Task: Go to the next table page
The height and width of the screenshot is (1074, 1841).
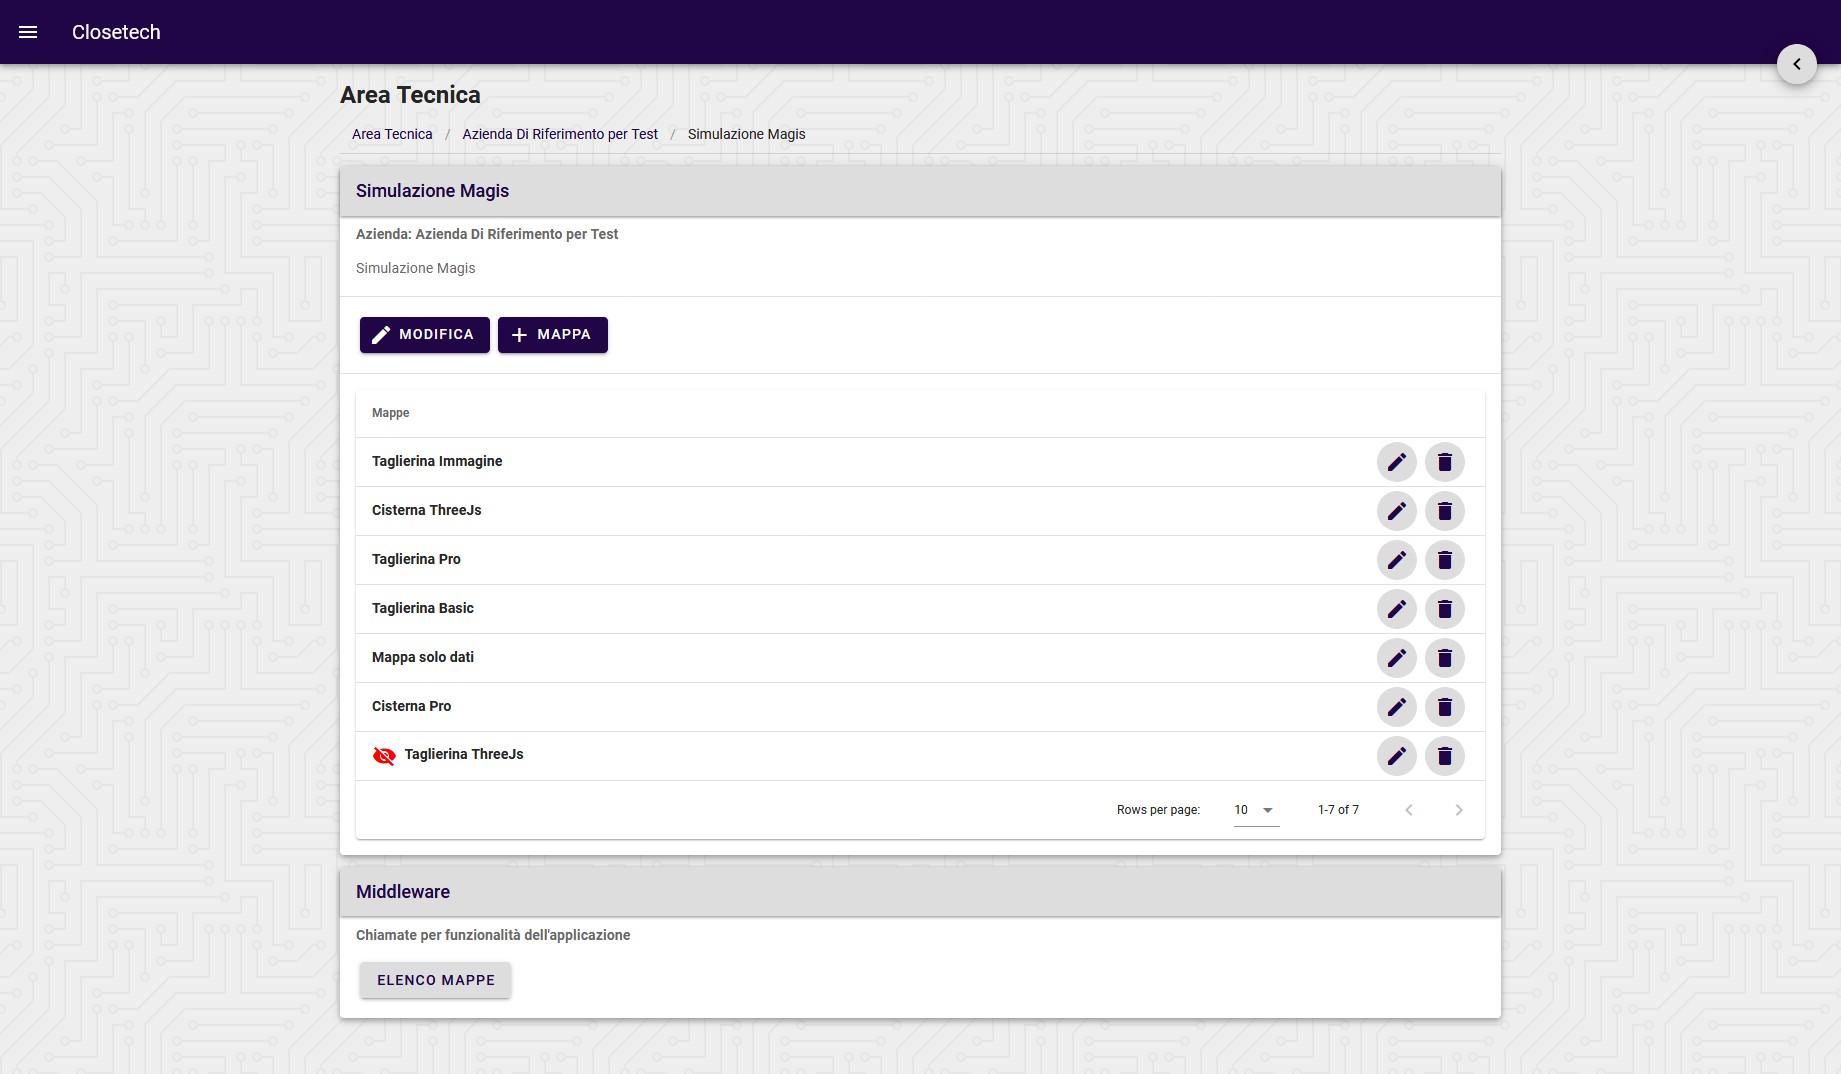Action: 1458,810
